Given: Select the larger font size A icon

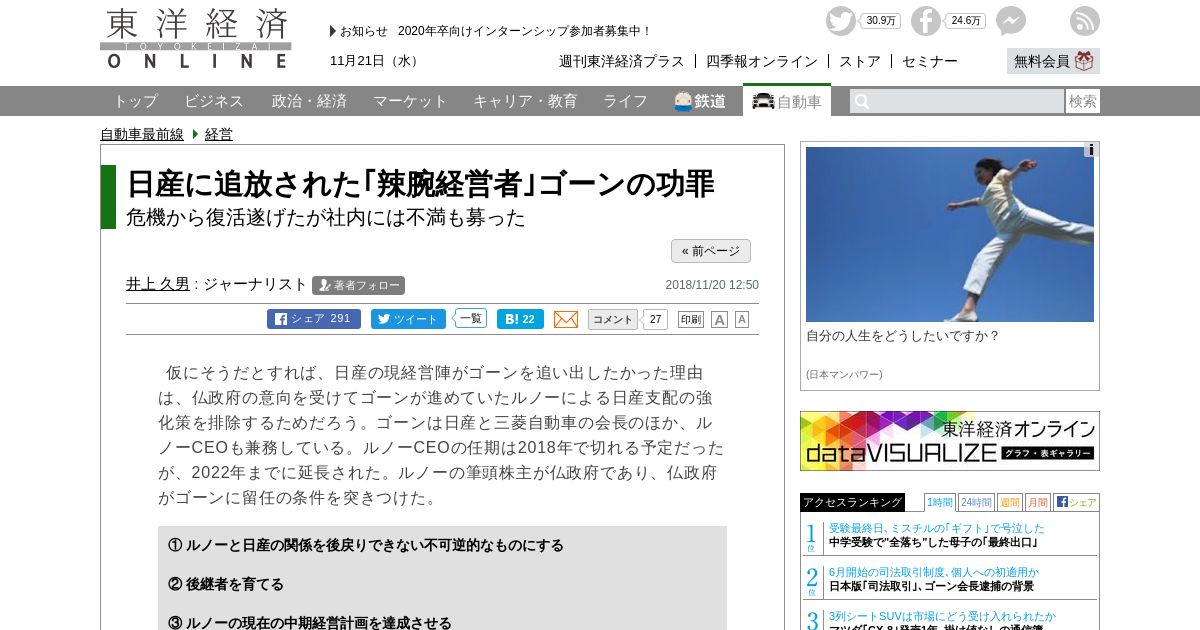Looking at the screenshot, I should [x=719, y=319].
